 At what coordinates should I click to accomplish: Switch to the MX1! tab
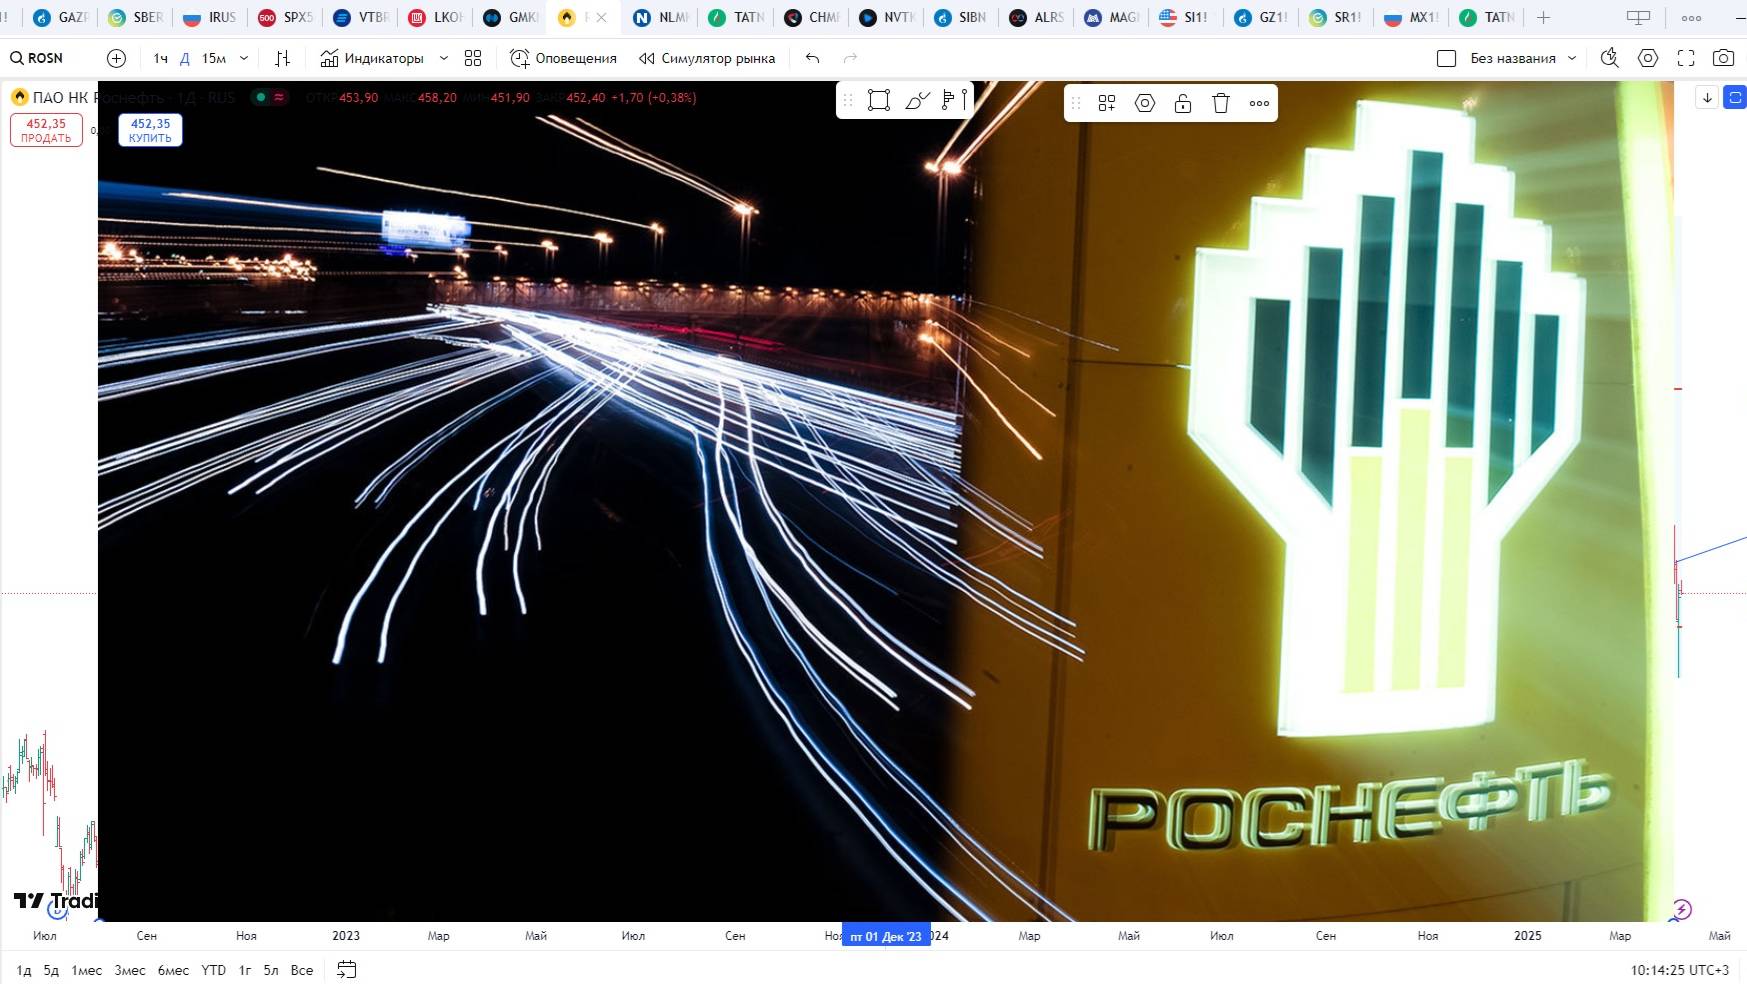(x=1411, y=17)
